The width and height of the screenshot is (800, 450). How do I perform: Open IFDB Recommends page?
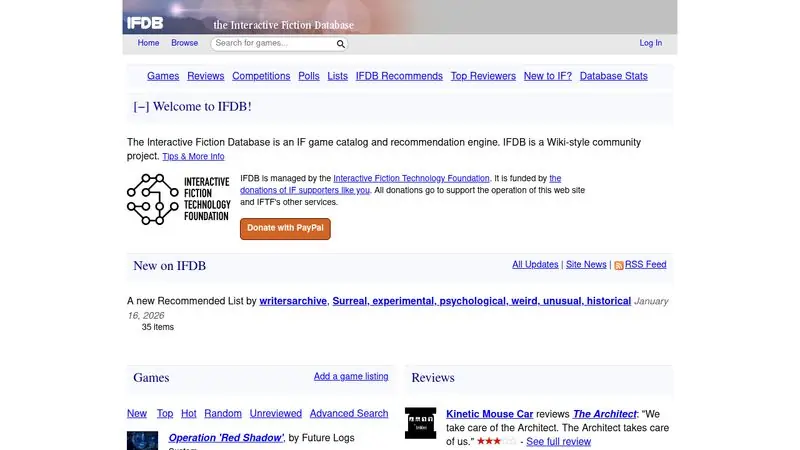pos(399,76)
